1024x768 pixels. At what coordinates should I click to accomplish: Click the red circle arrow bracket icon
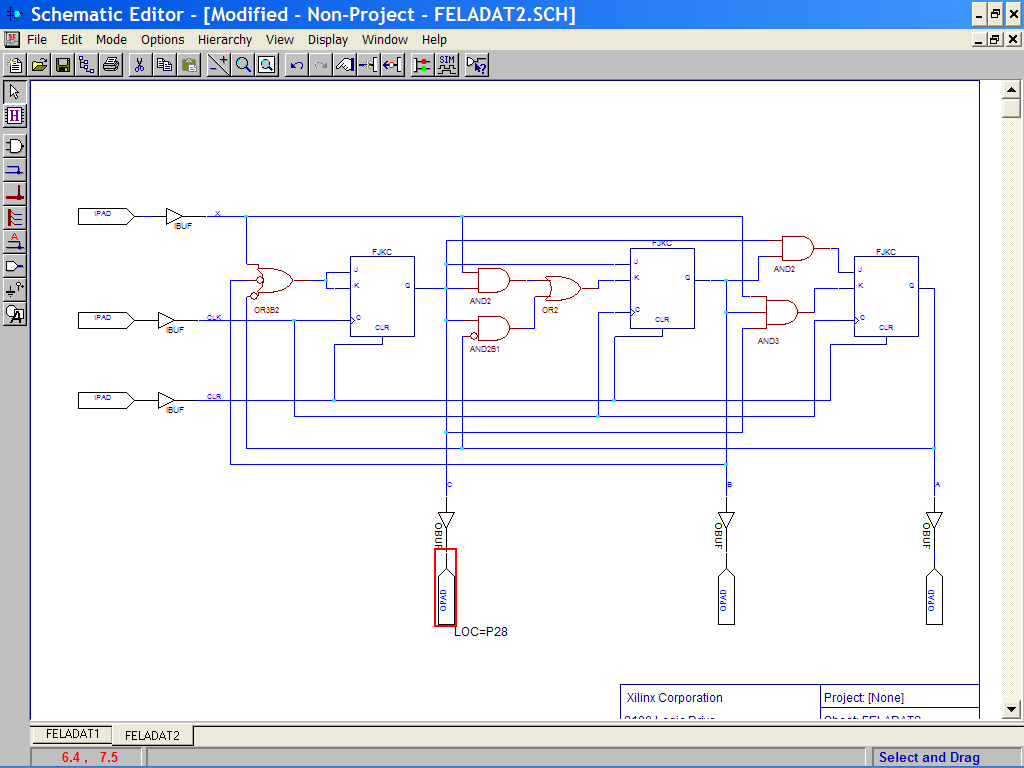pos(392,65)
